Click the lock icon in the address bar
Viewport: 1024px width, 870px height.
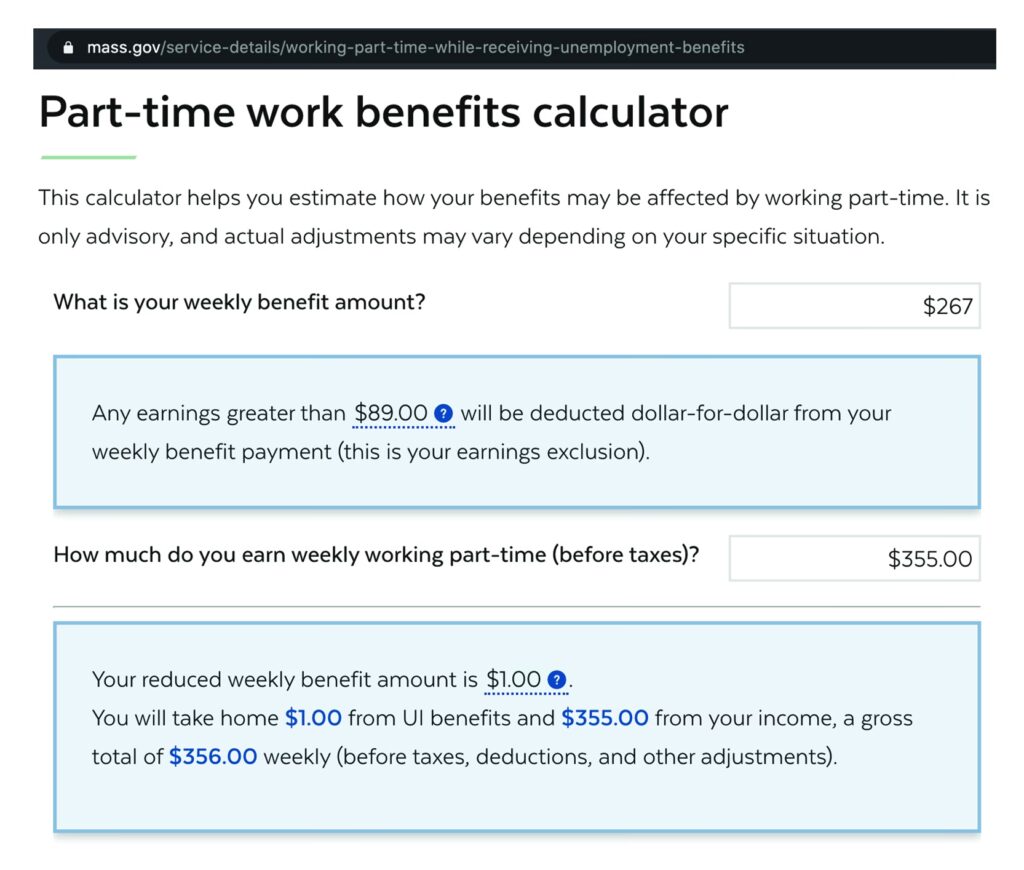[x=68, y=47]
